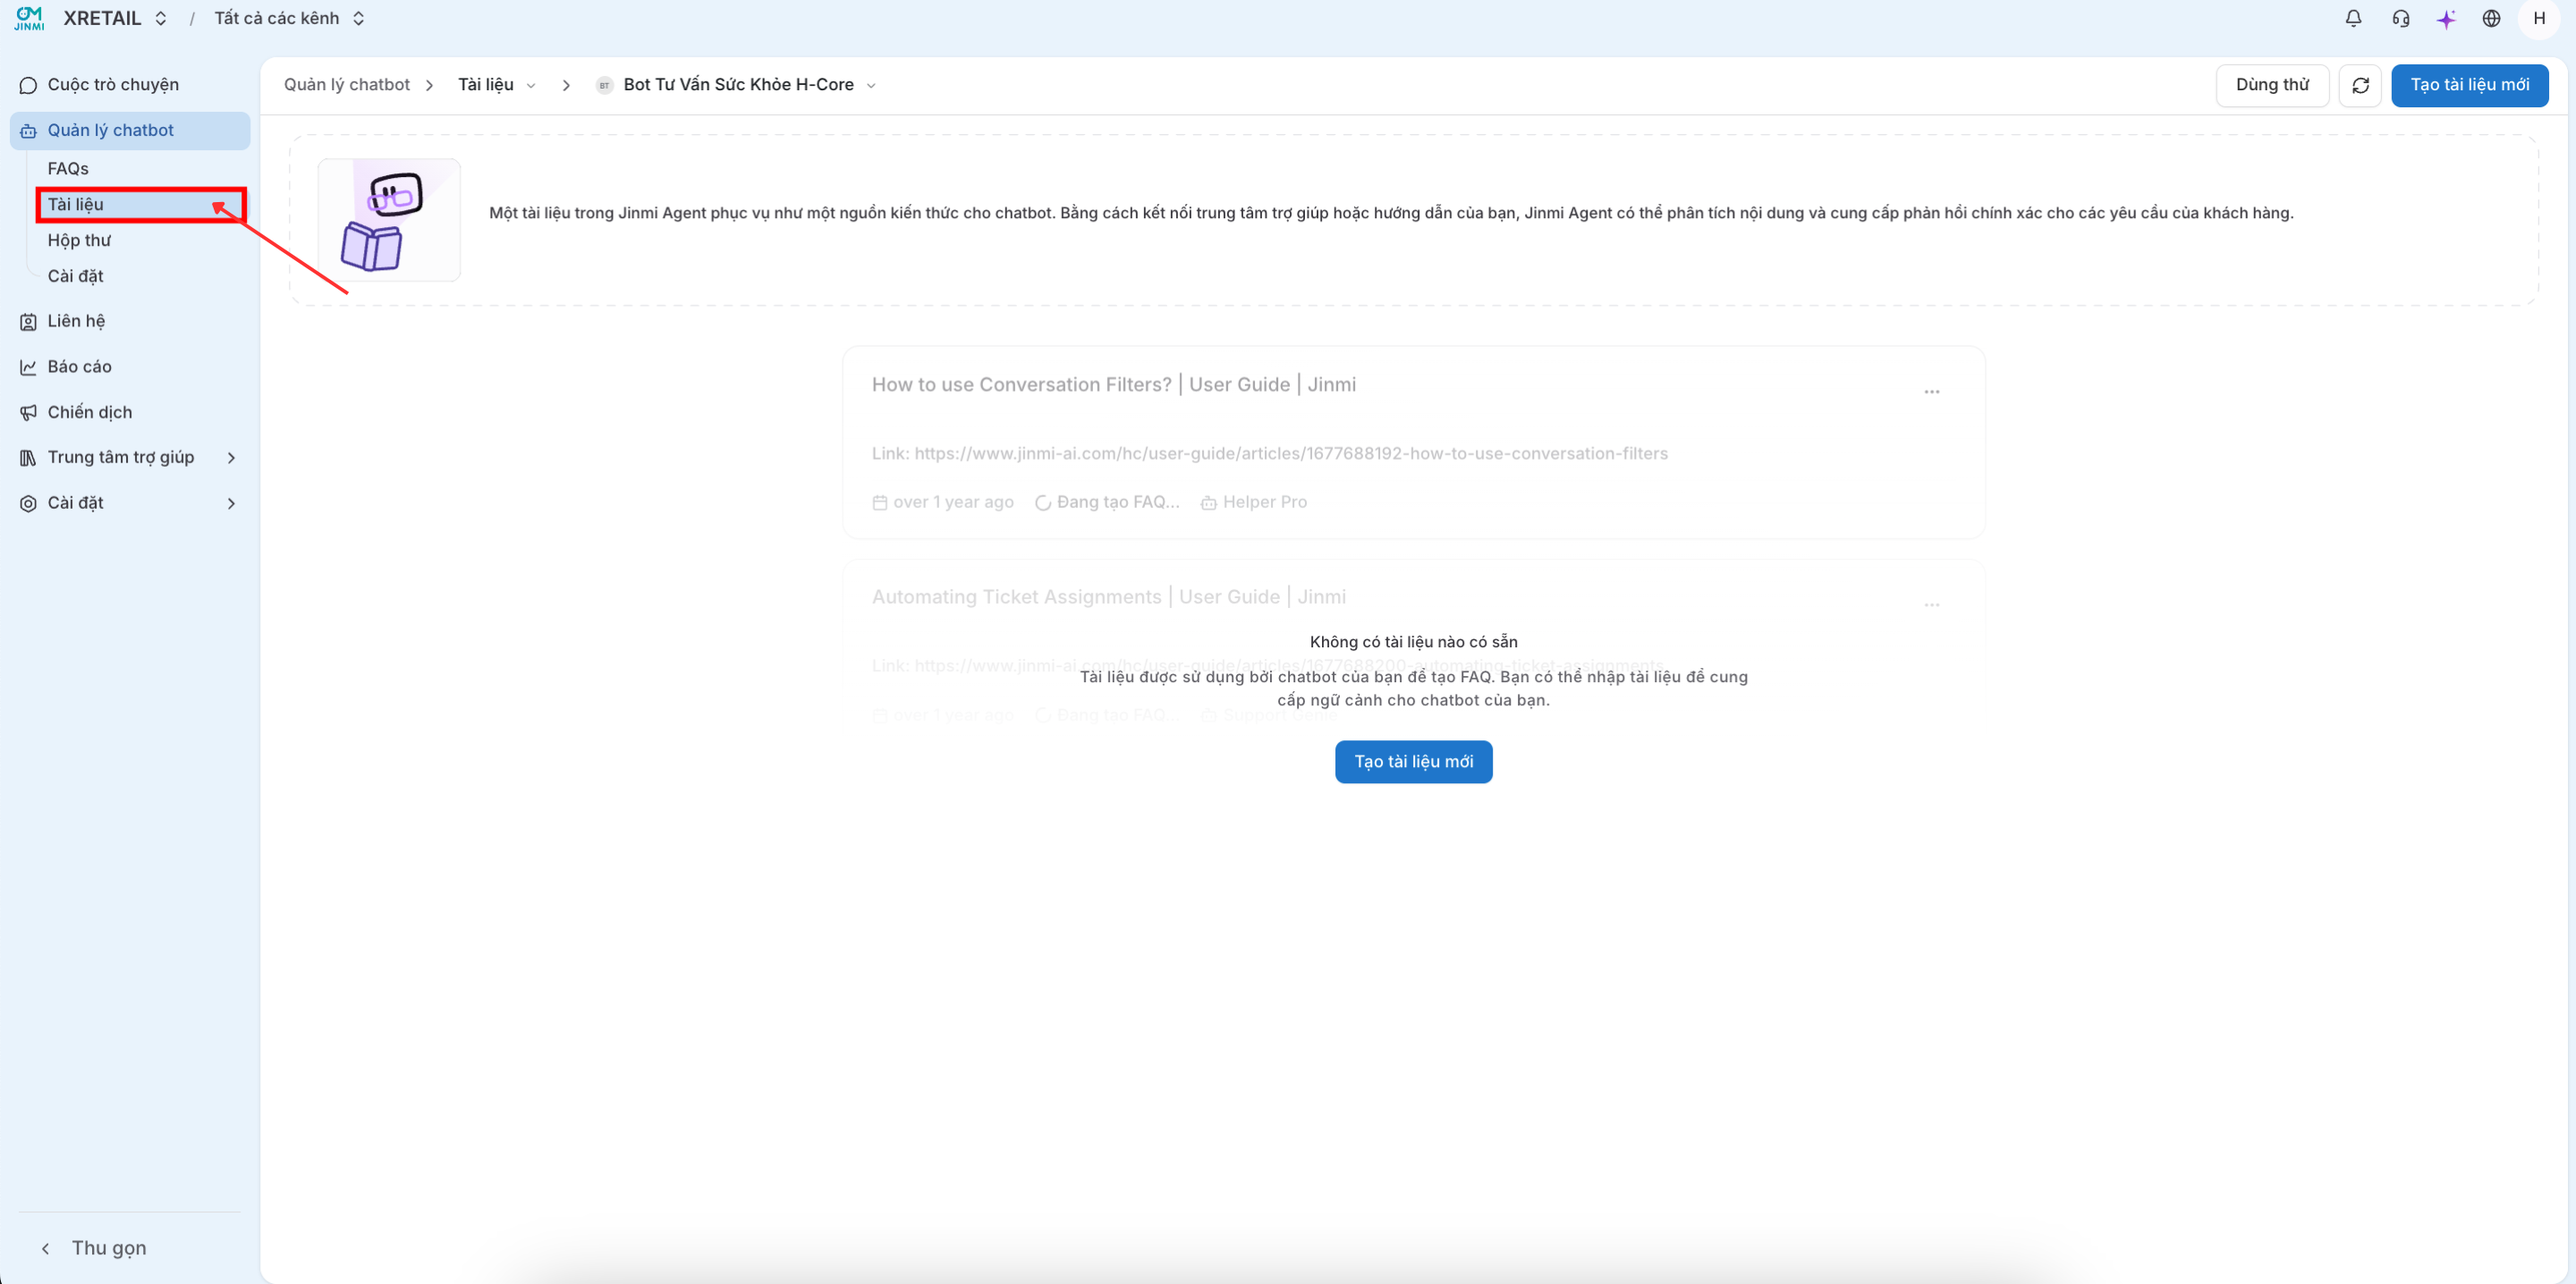Open the Tài liệu submenu item

click(x=141, y=205)
